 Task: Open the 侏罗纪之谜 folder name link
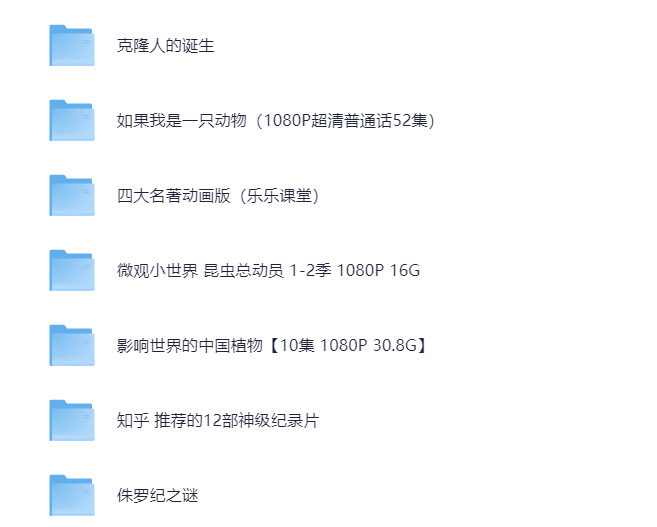(x=157, y=496)
